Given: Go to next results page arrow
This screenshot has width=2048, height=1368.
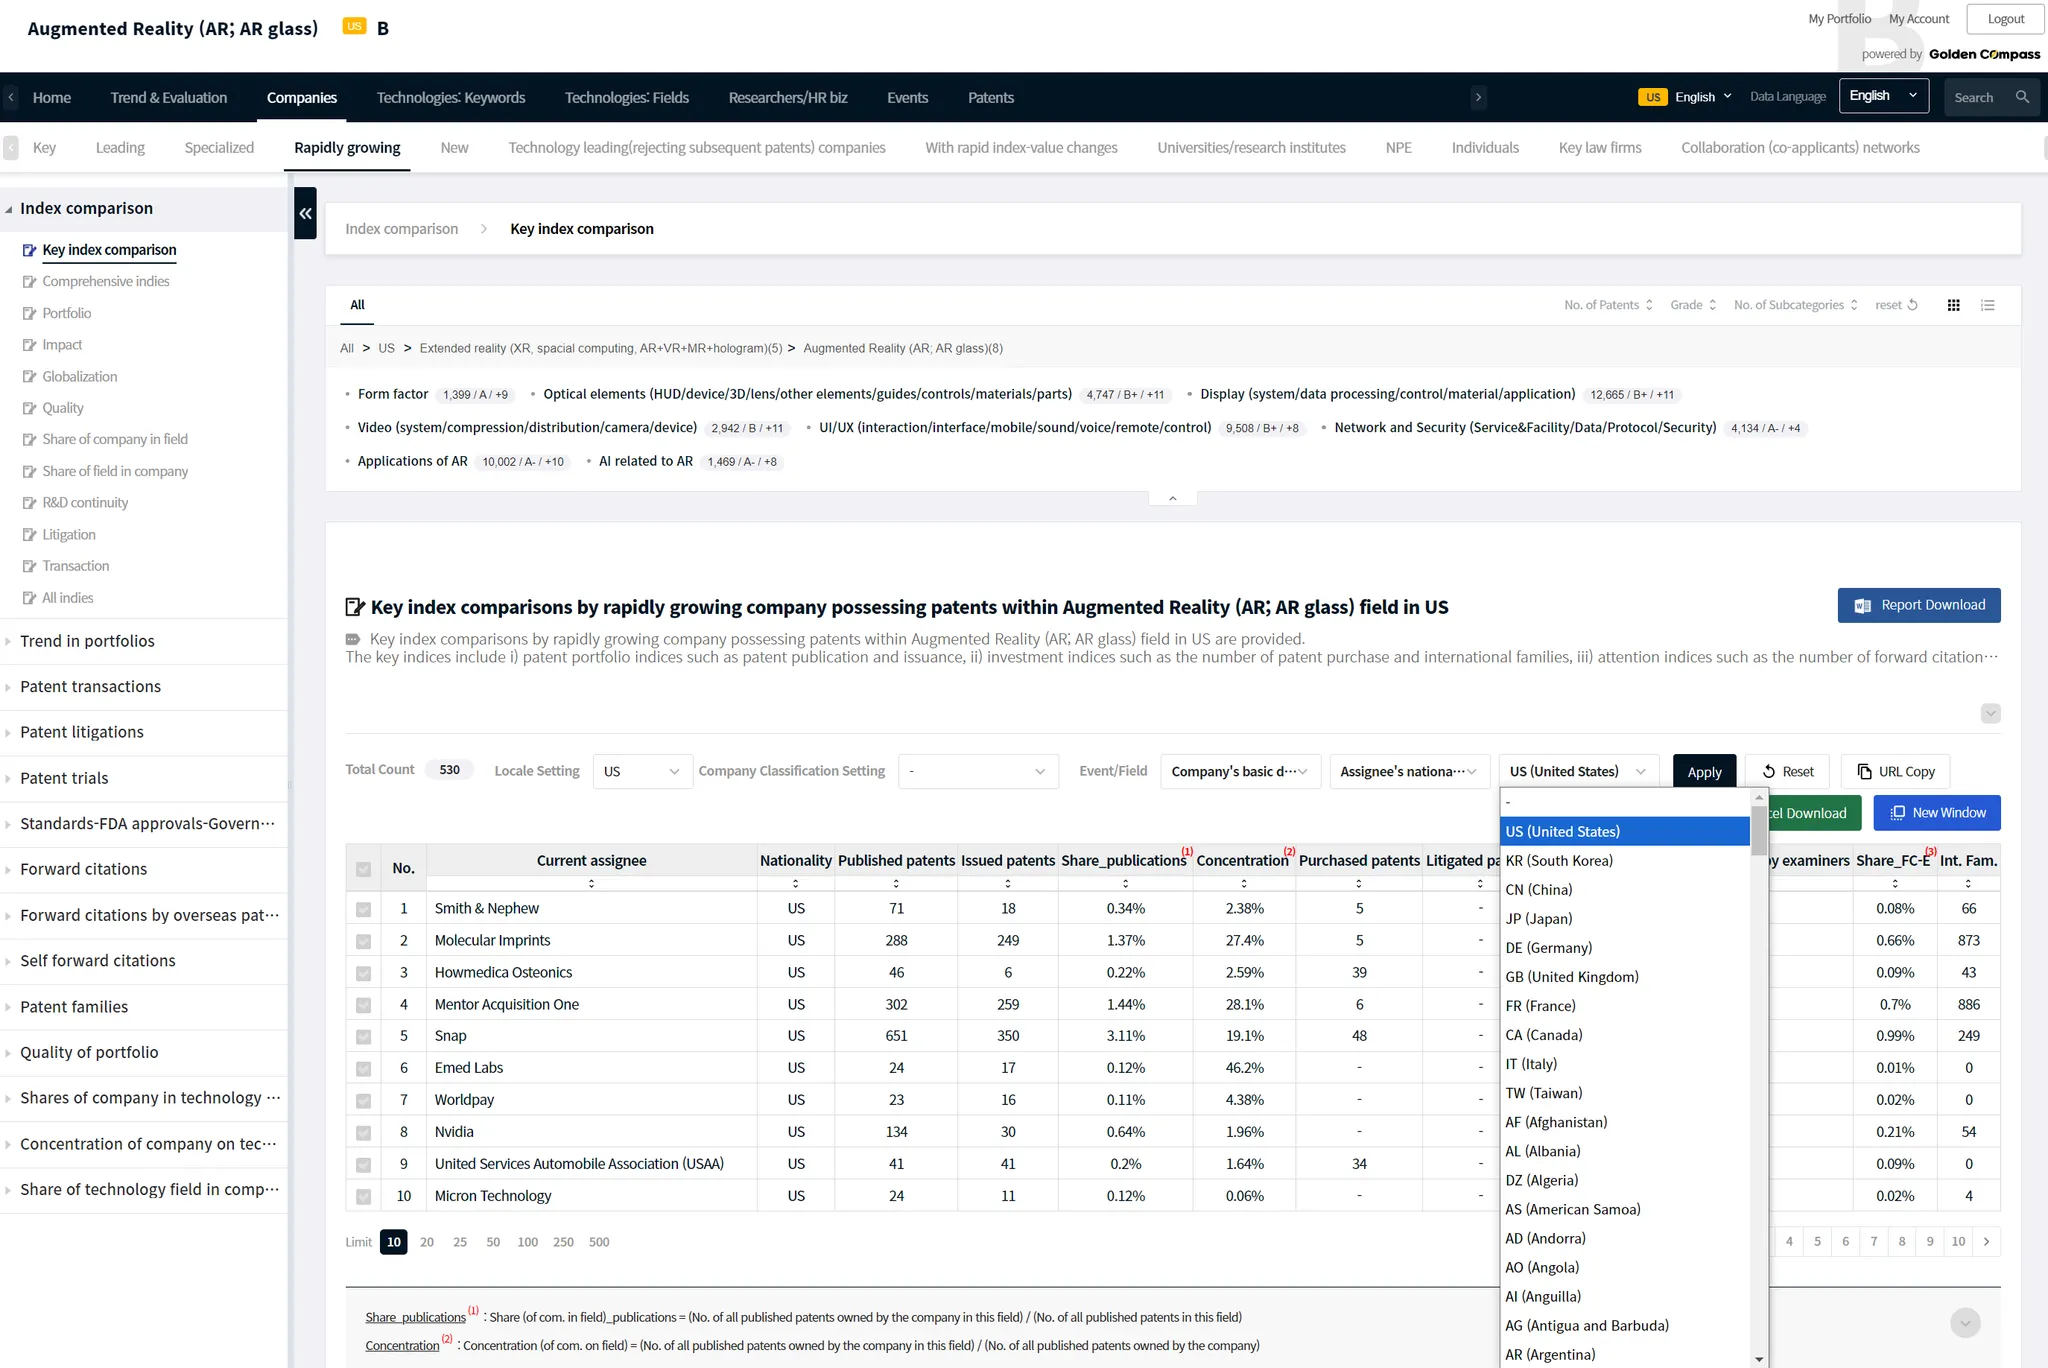Looking at the screenshot, I should click(x=1986, y=1241).
